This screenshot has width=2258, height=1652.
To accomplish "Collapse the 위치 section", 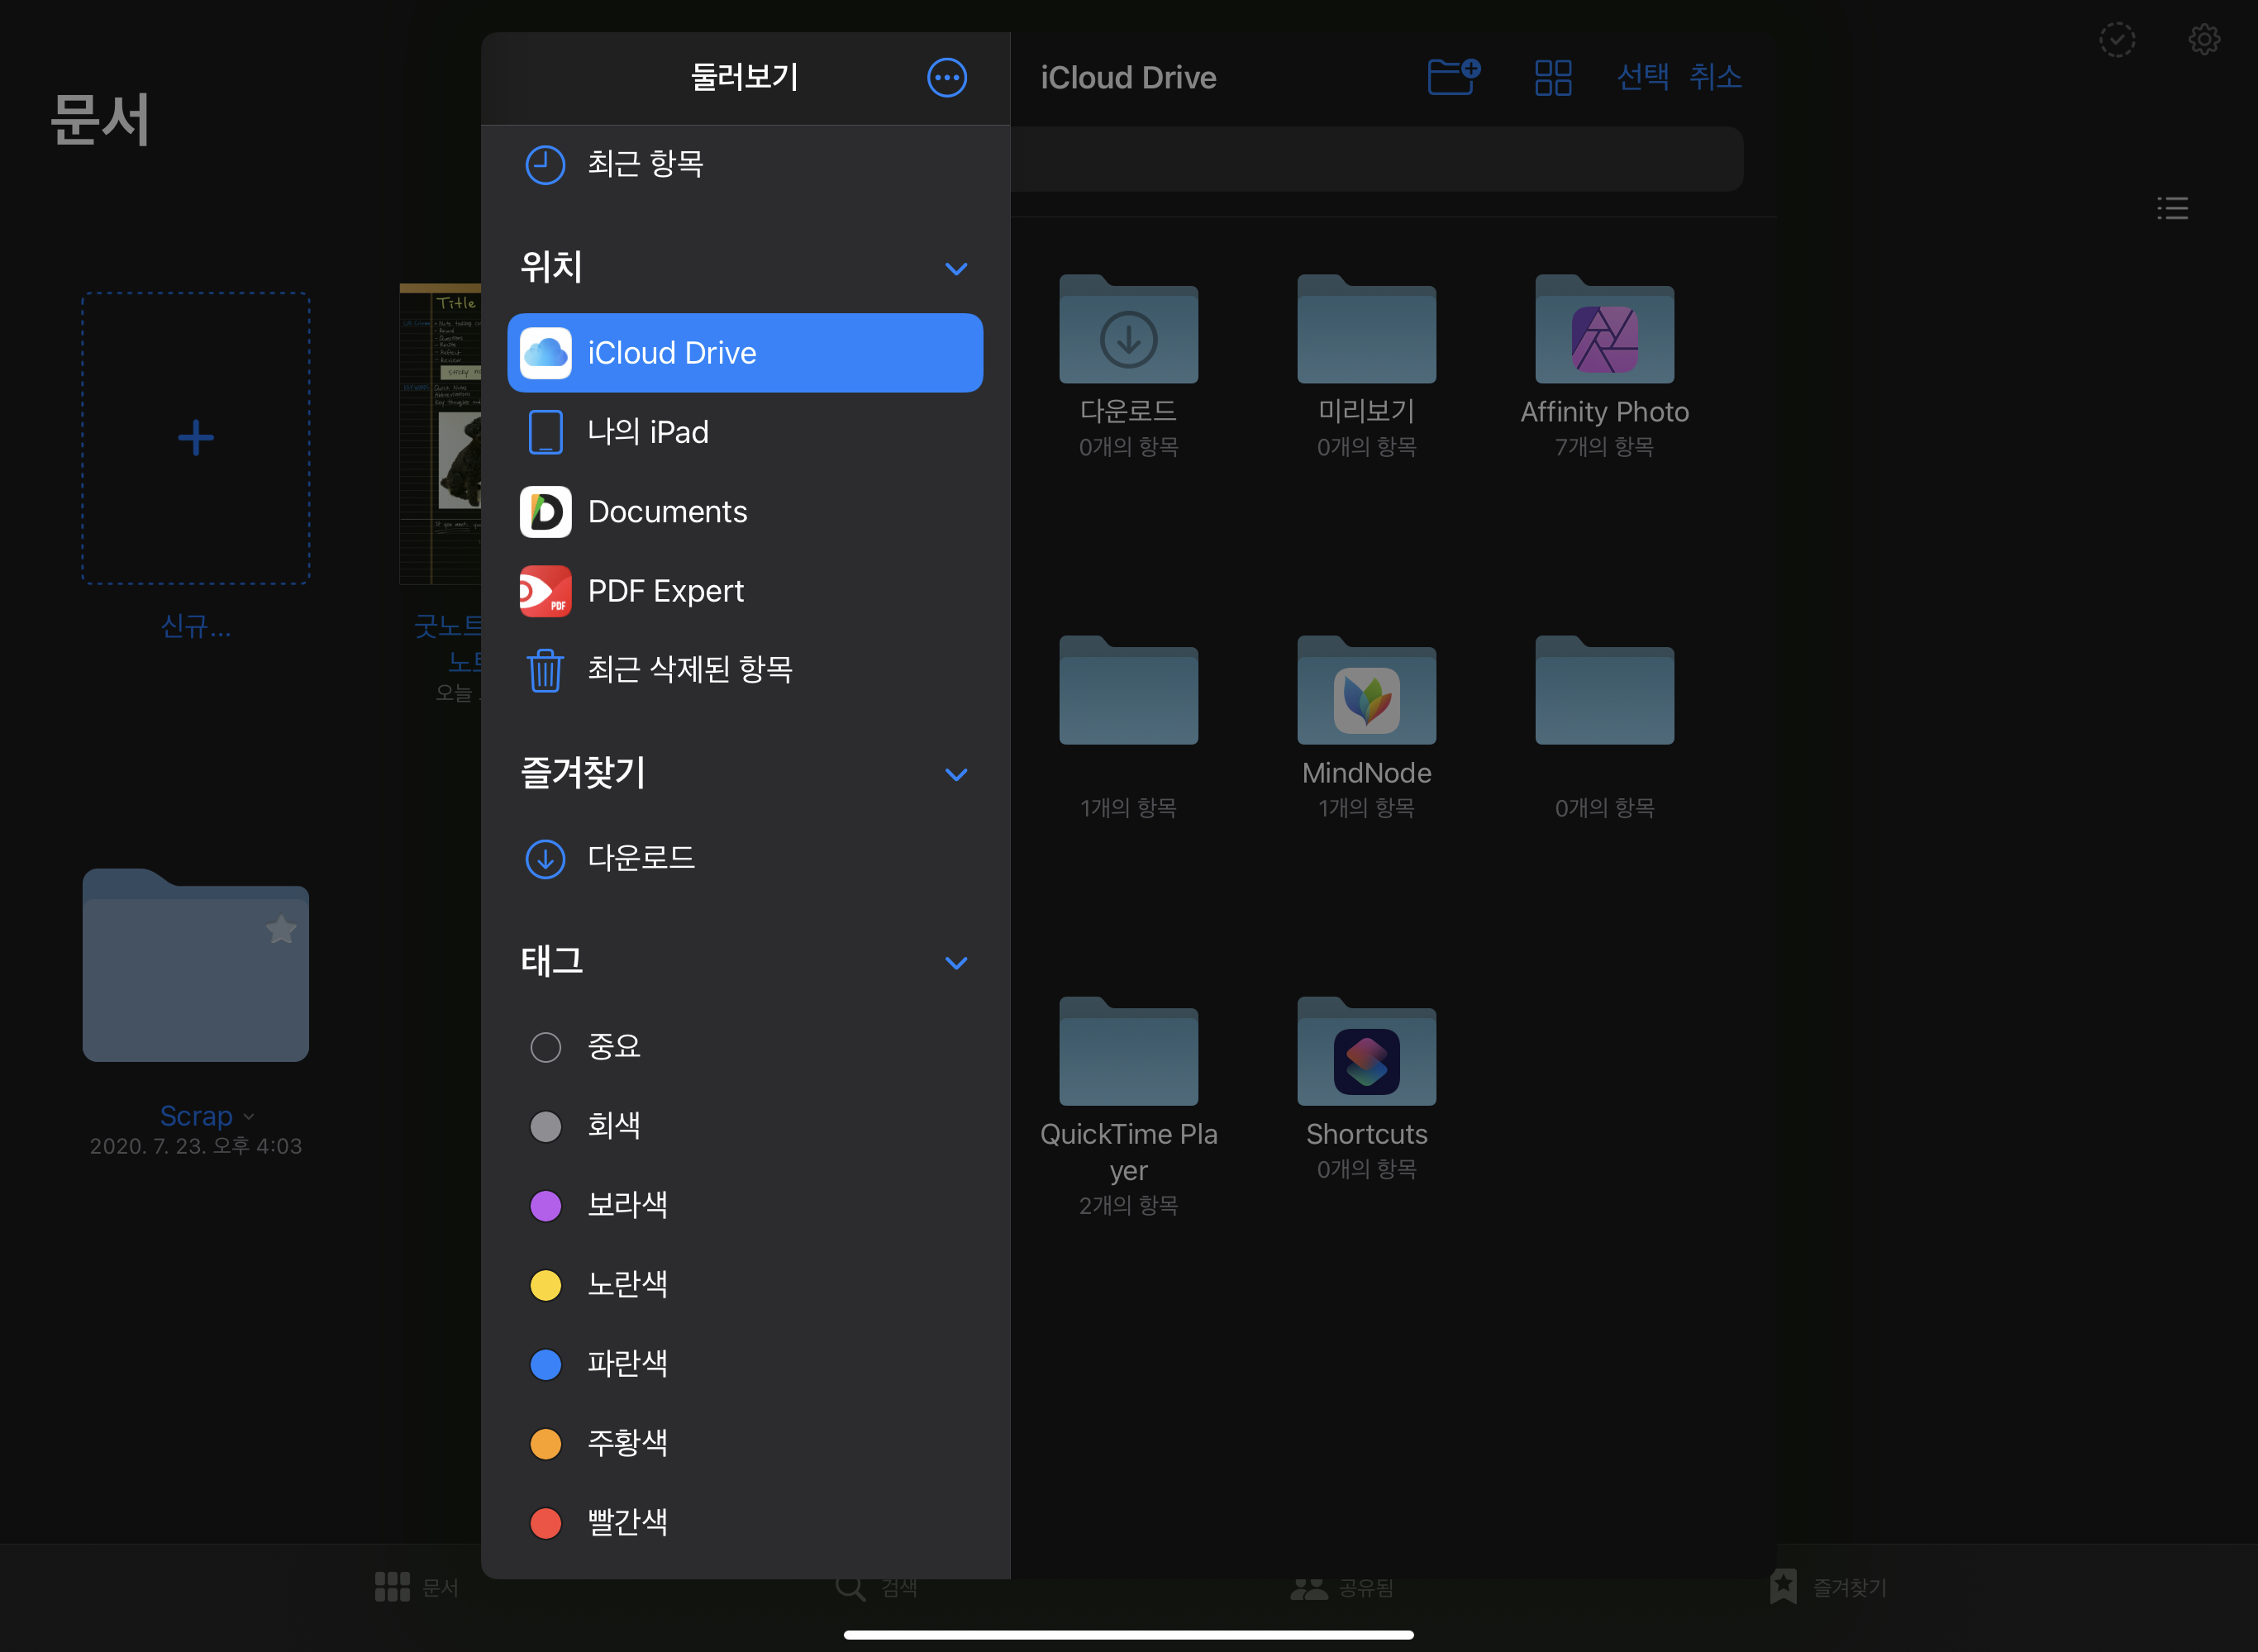I will (x=956, y=268).
